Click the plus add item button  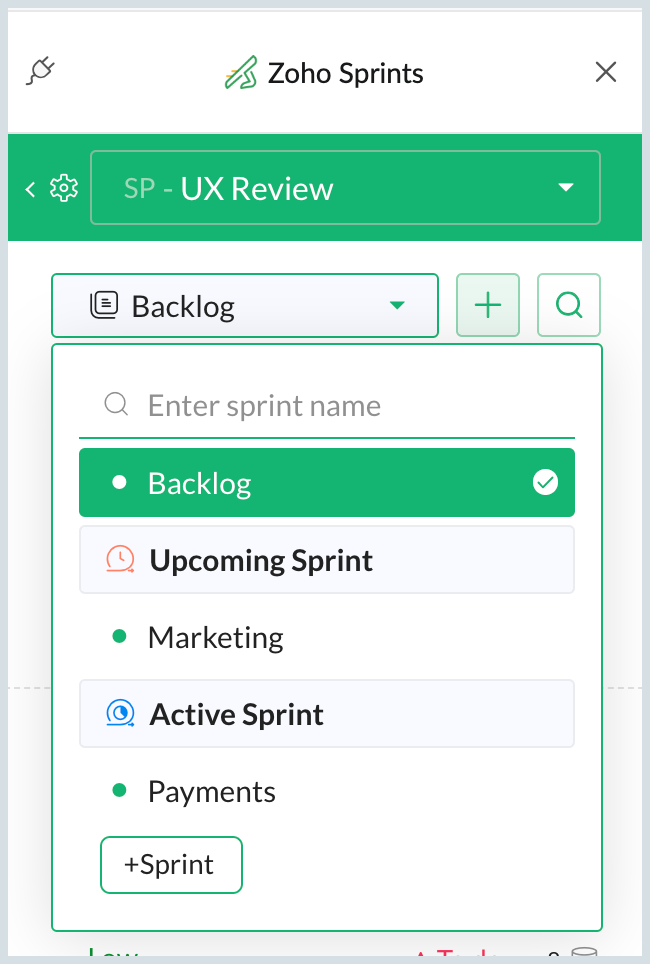[488, 305]
